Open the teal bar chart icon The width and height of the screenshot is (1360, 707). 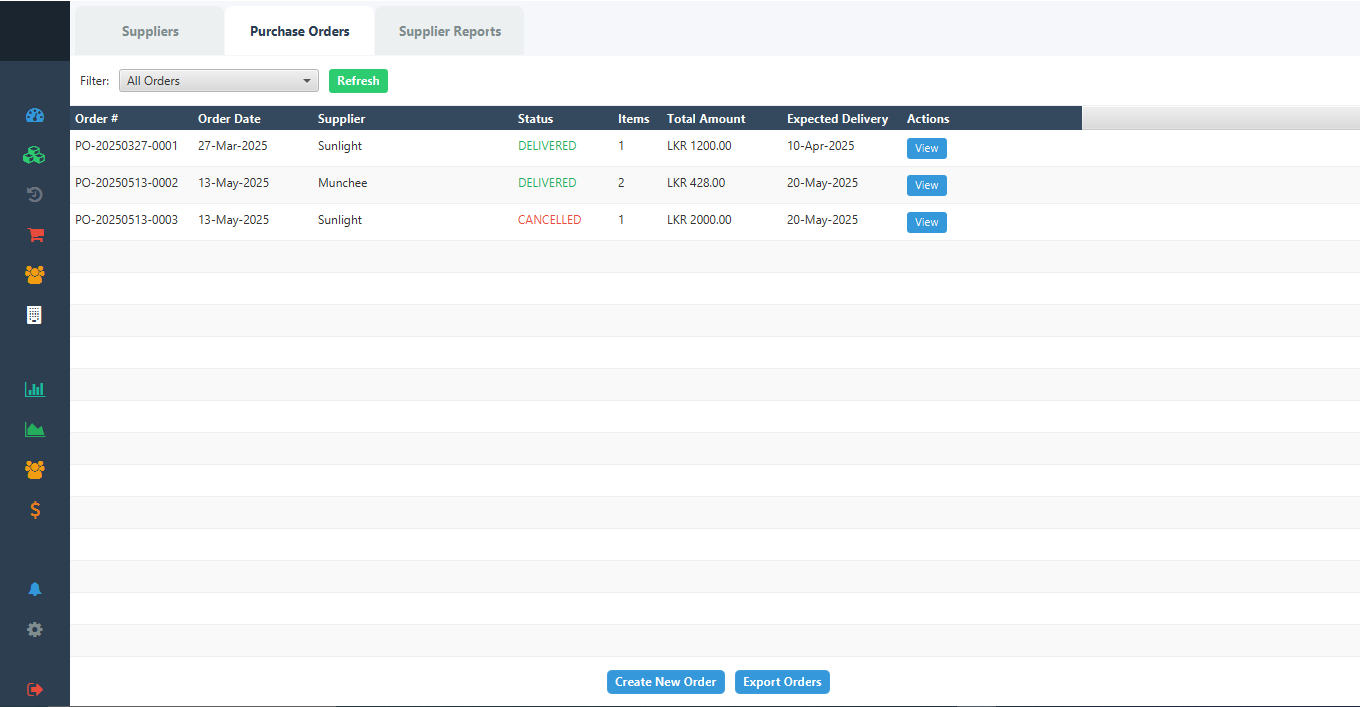35,390
